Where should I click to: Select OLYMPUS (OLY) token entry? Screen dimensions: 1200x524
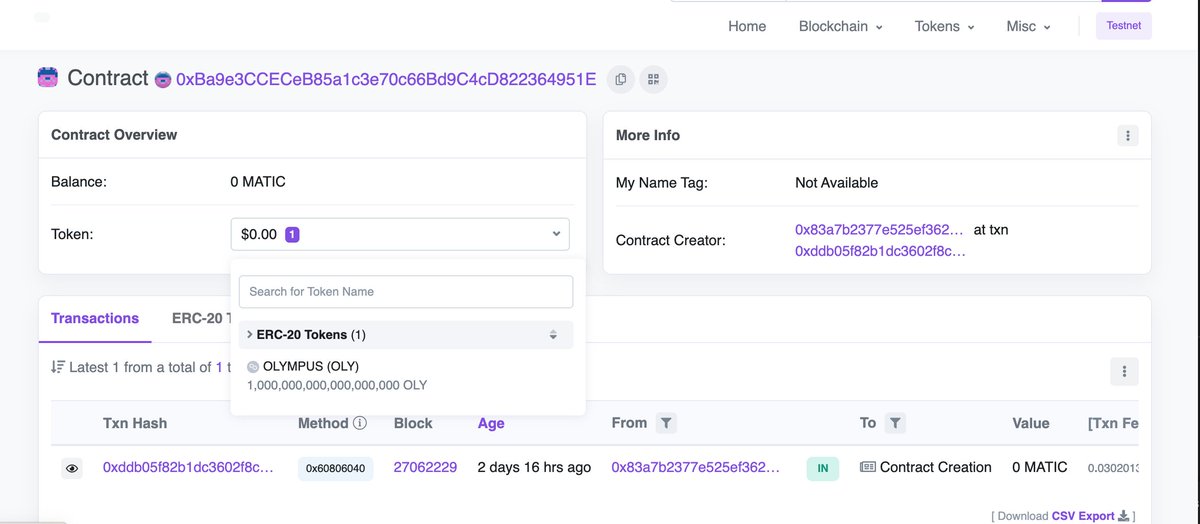406,376
